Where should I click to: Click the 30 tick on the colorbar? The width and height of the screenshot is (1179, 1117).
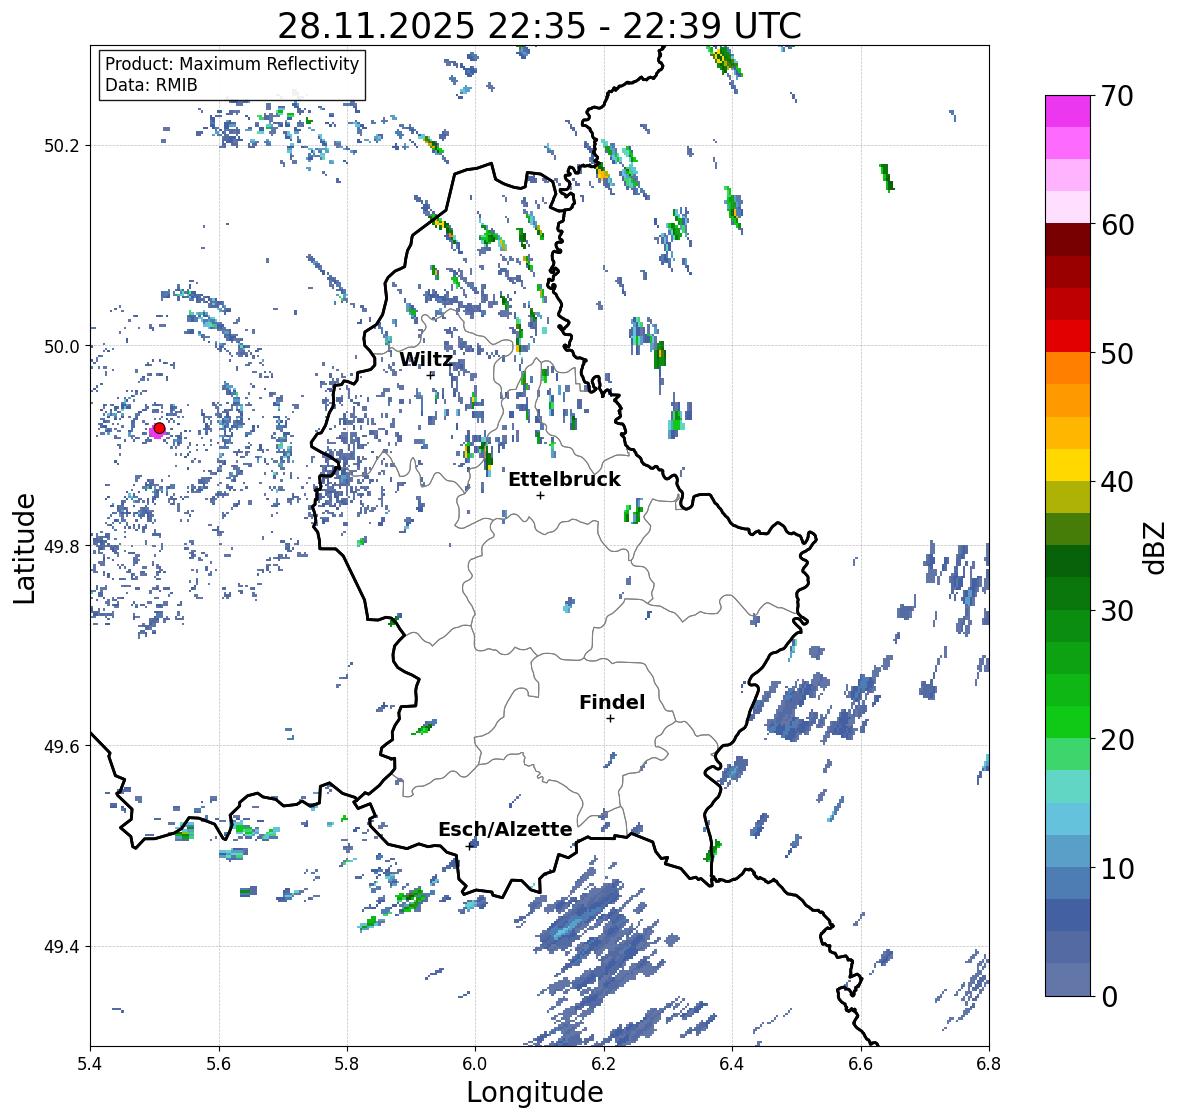coord(1117,611)
